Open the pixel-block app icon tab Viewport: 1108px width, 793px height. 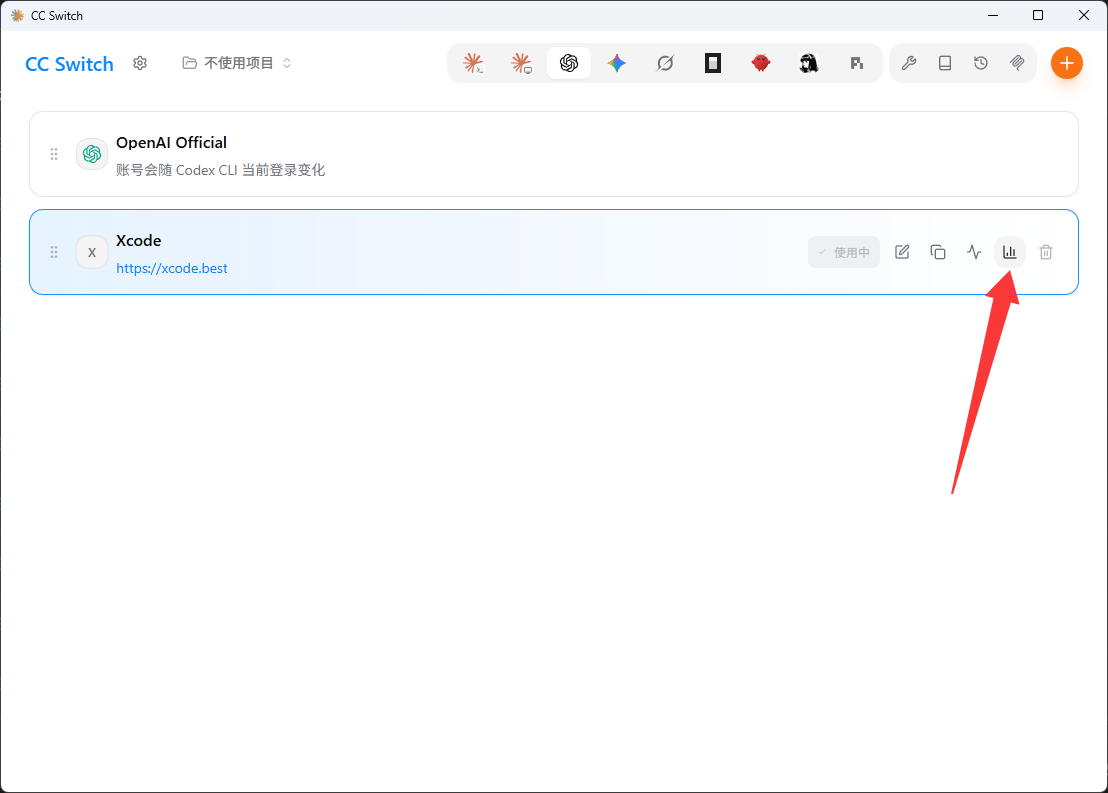point(856,64)
